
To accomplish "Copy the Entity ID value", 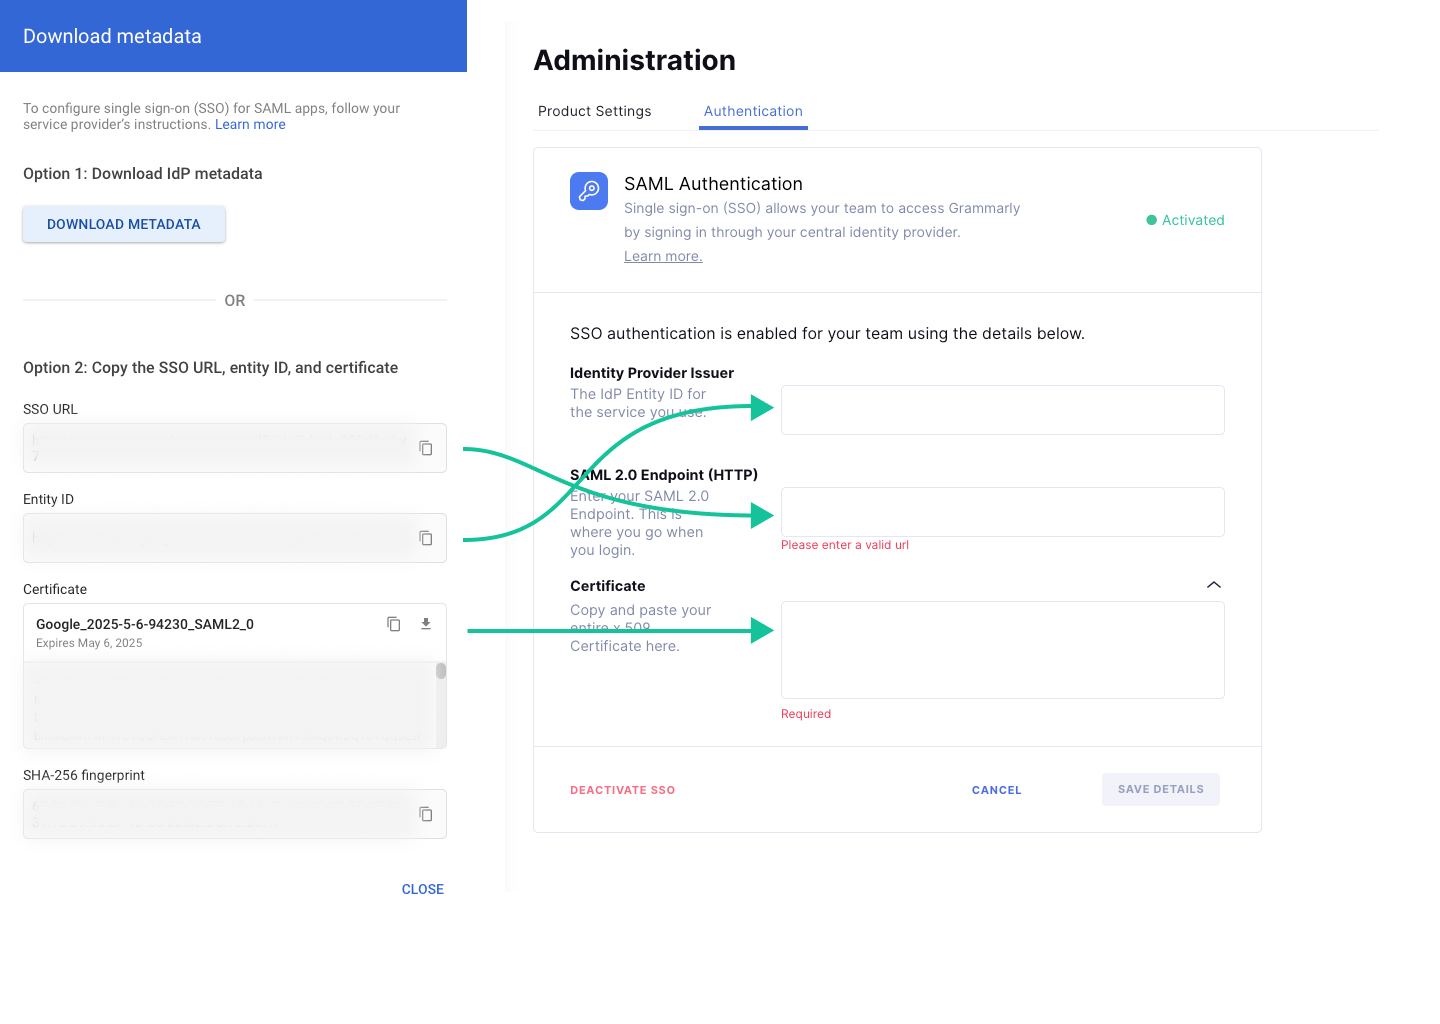I will click(x=425, y=538).
